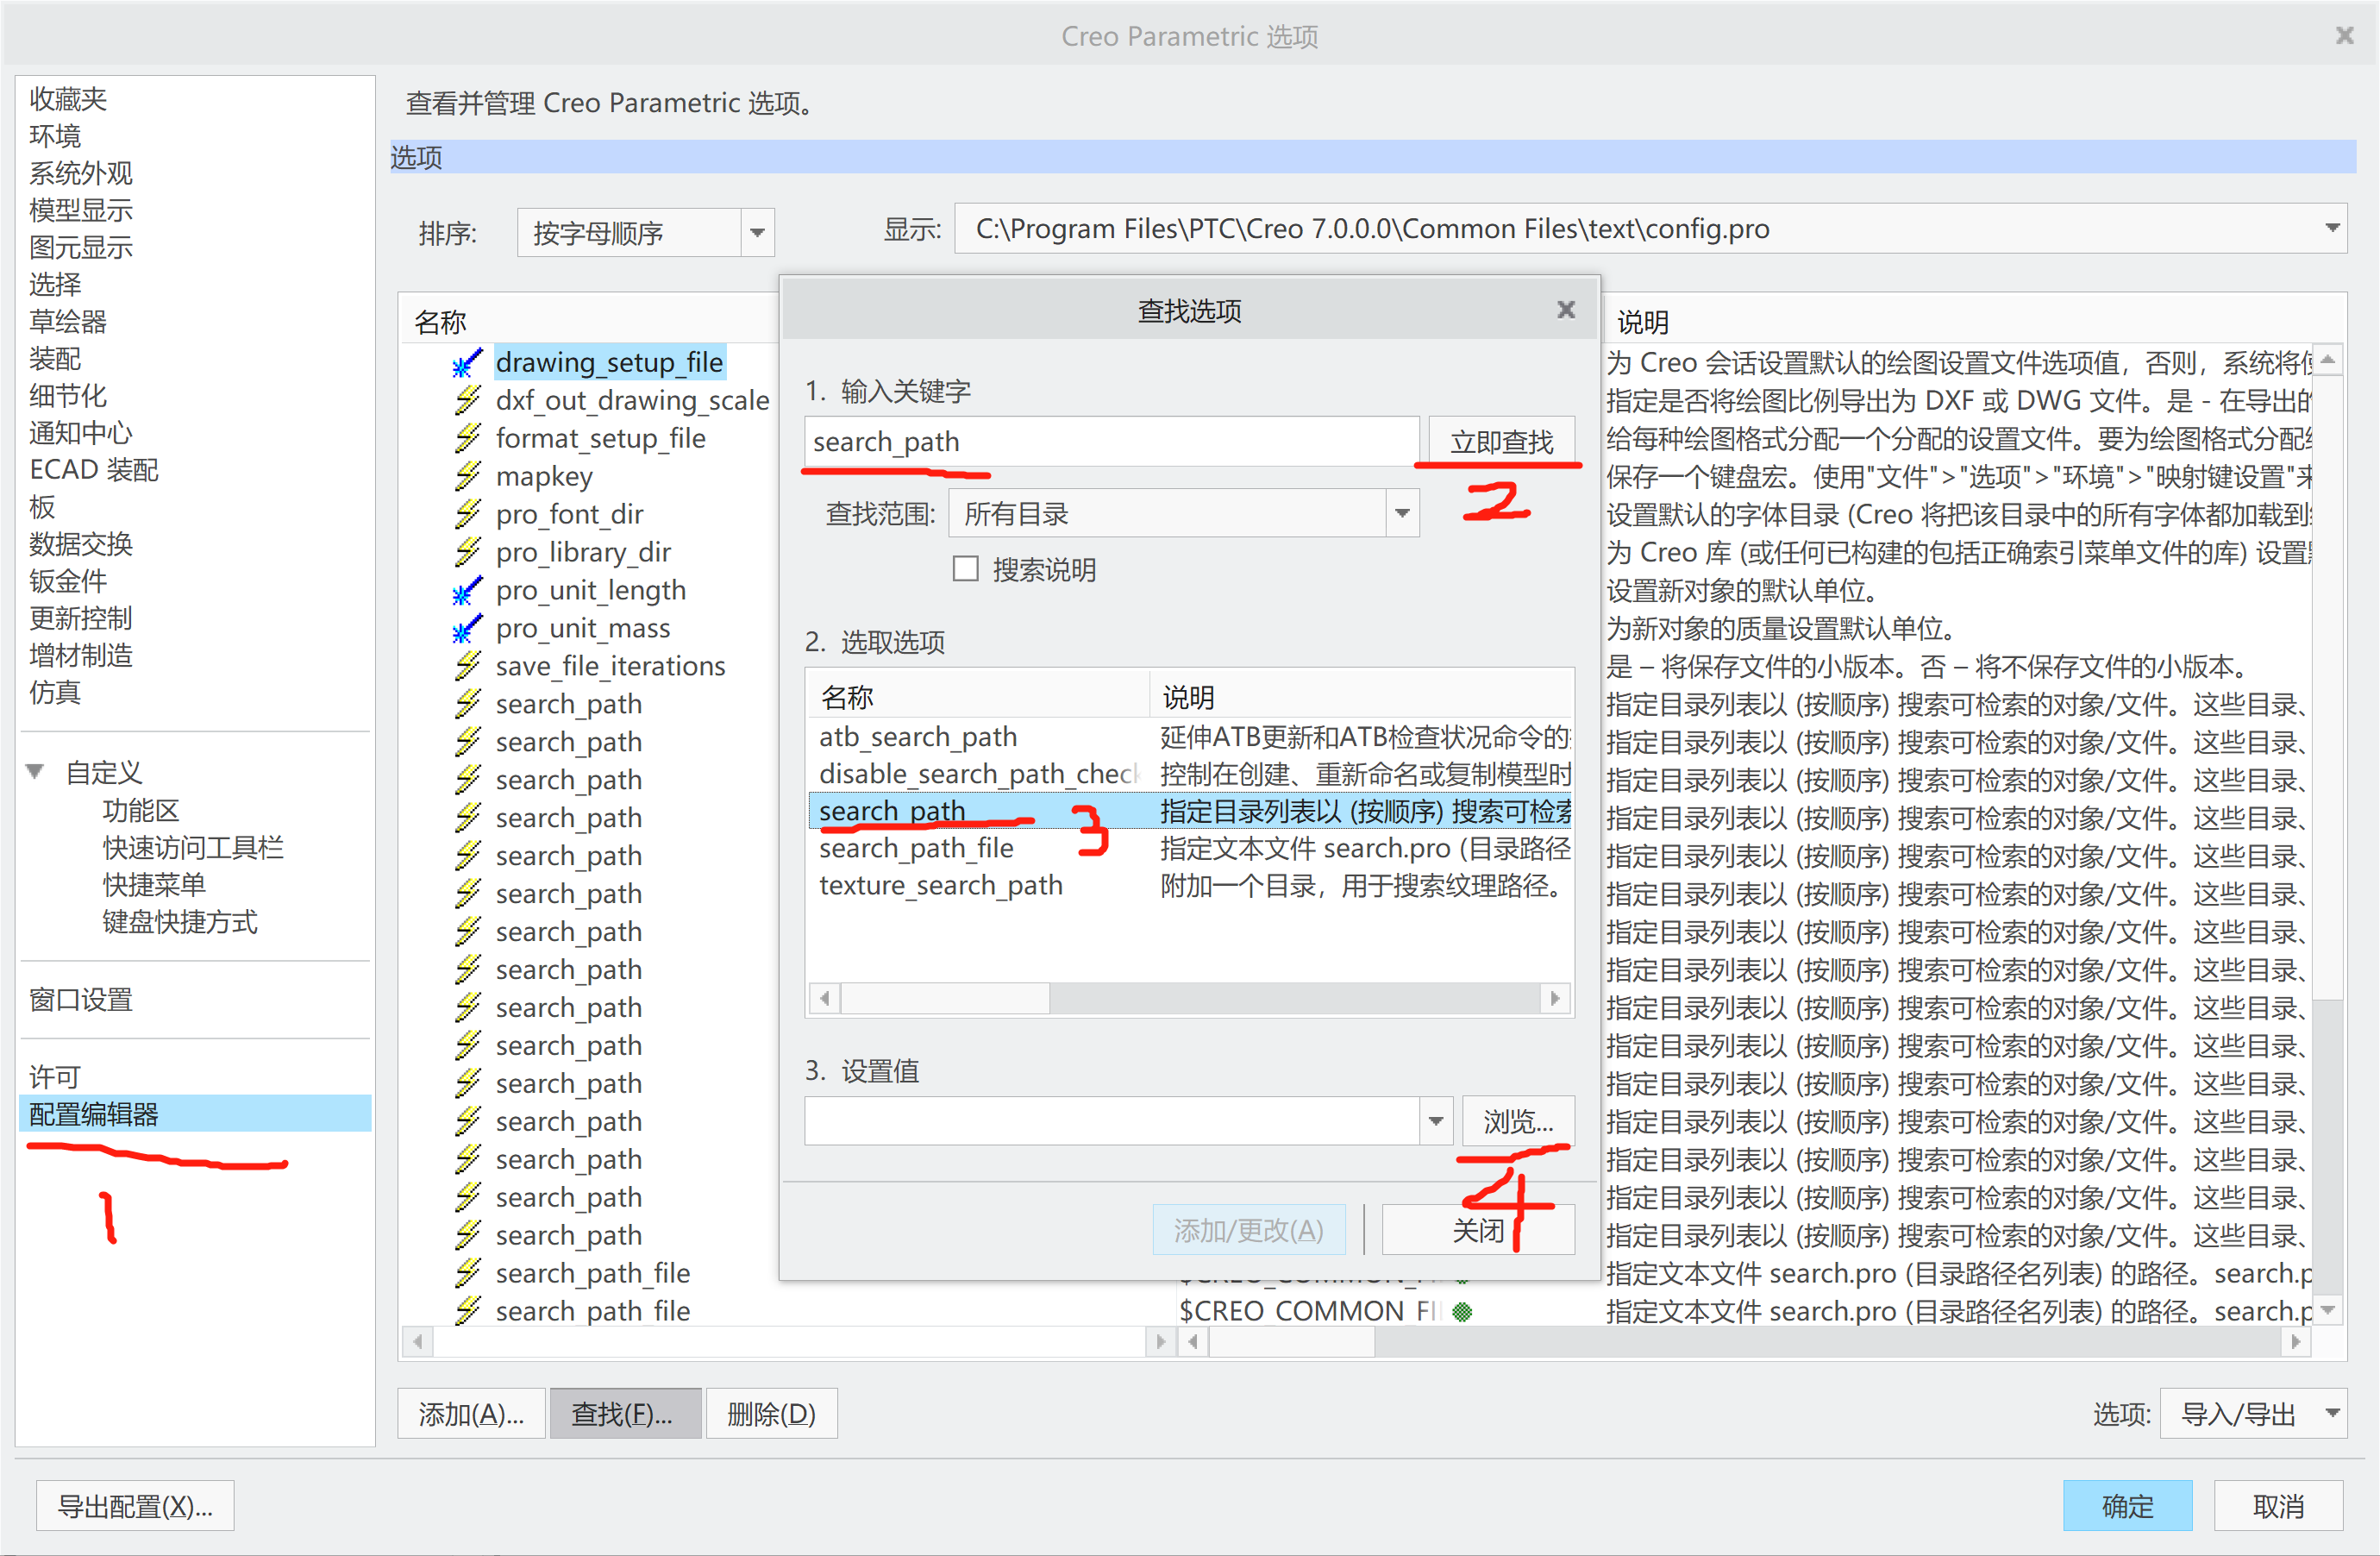
Task: Select the drawing_setup_file option row
Action: tap(609, 363)
